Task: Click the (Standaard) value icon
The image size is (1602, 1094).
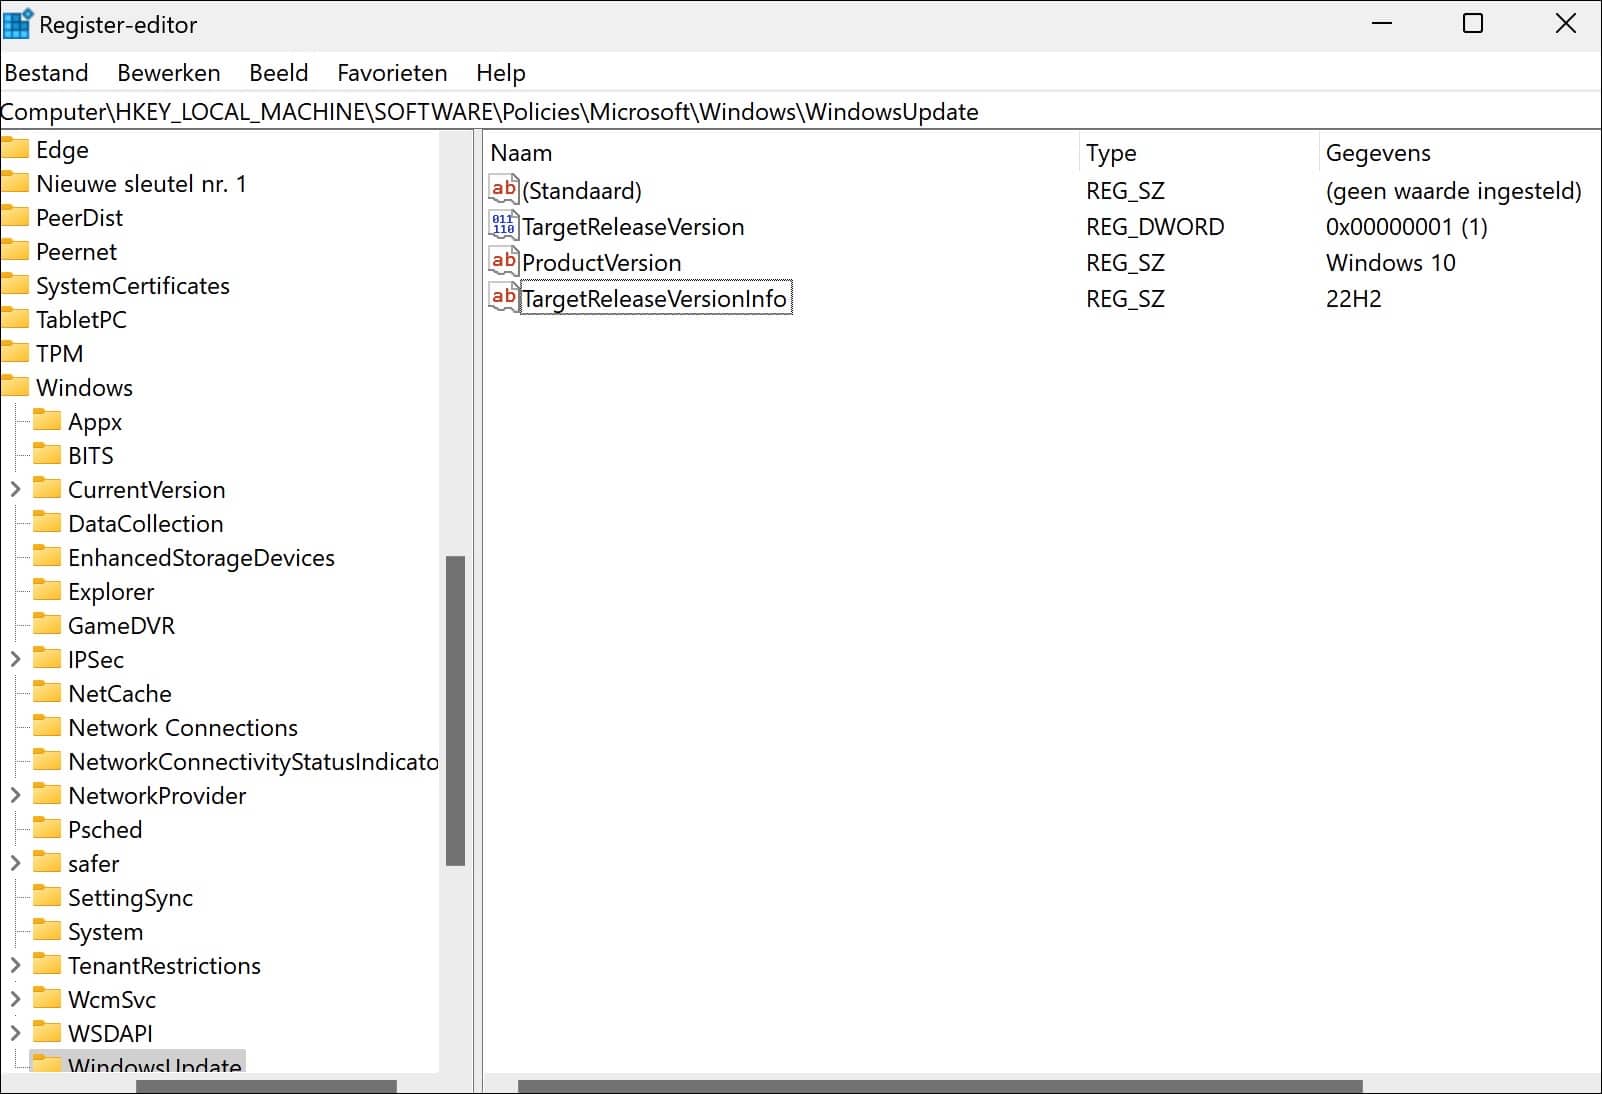Action: (x=503, y=190)
